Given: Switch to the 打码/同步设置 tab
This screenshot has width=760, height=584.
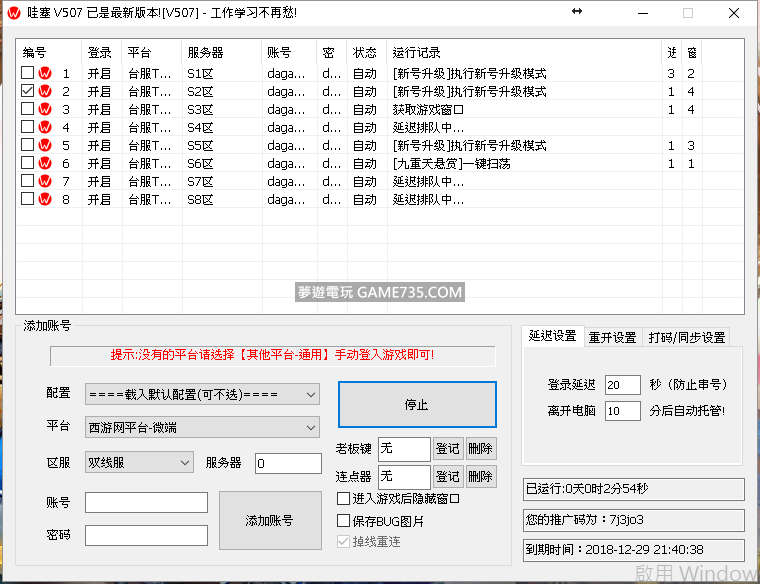Looking at the screenshot, I should point(686,337).
